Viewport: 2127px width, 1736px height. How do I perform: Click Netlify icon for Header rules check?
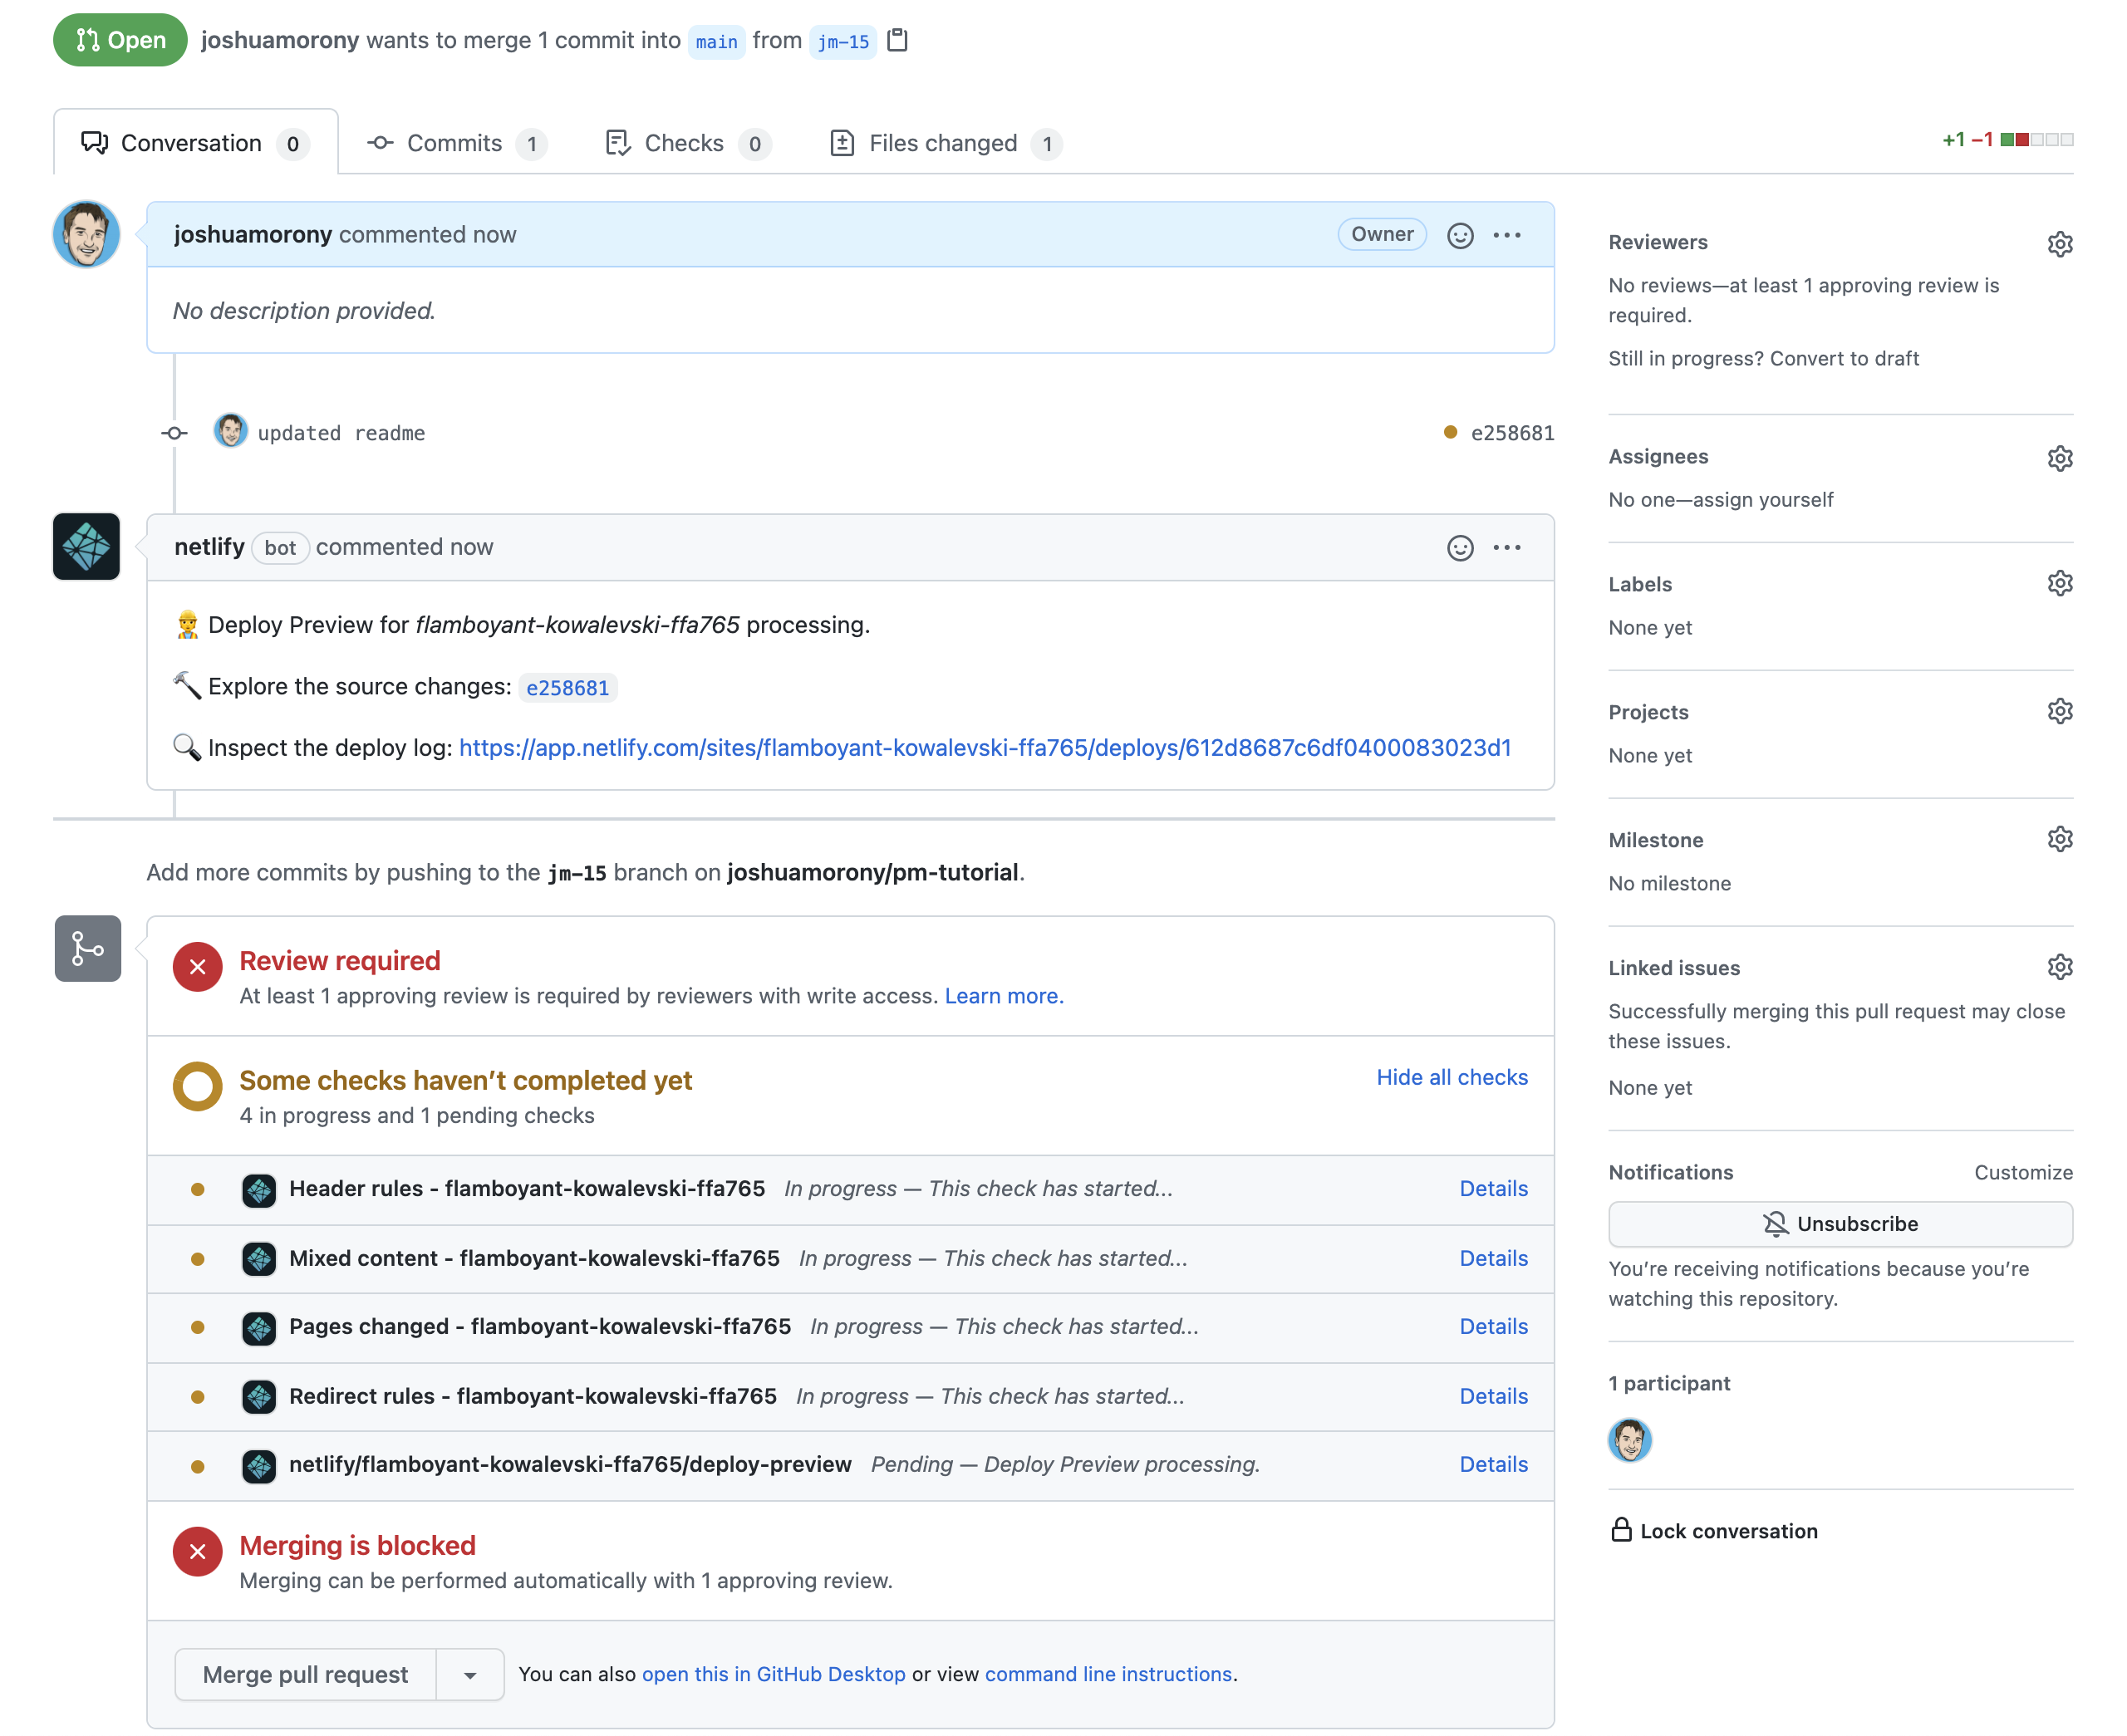point(259,1190)
